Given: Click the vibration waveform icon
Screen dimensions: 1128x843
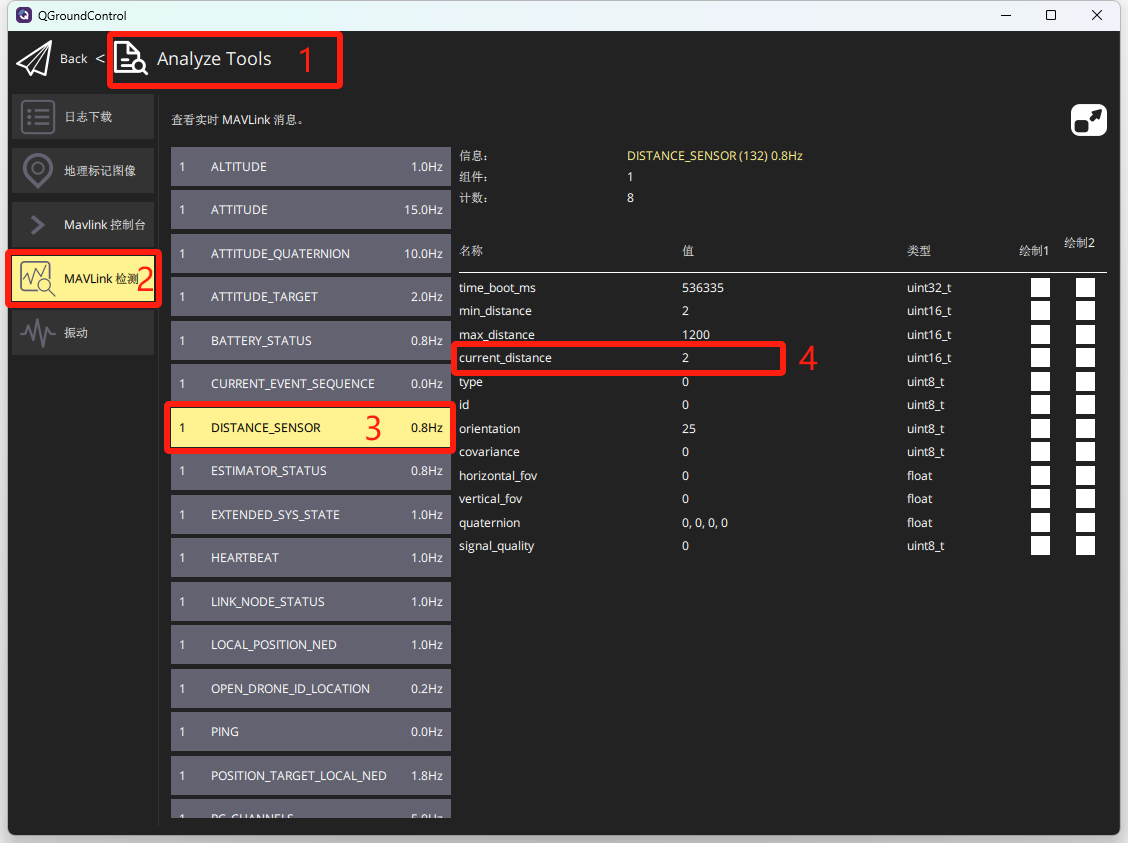Looking at the screenshot, I should pos(38,332).
